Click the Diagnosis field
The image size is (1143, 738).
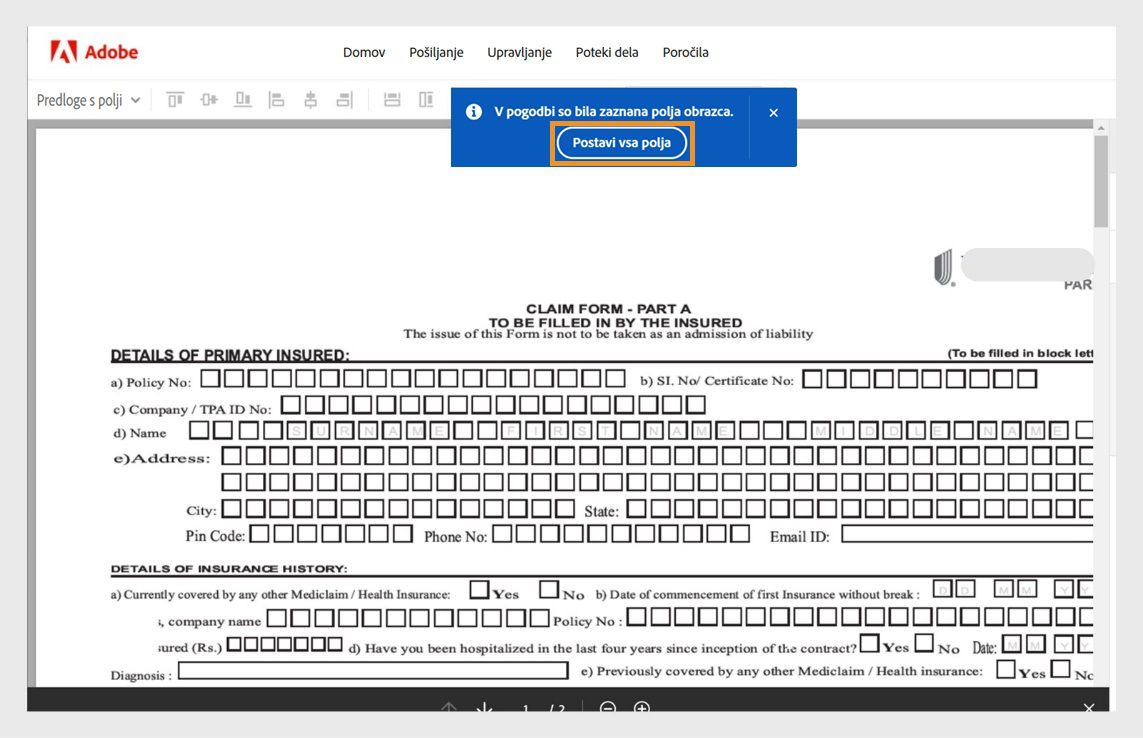pos(373,670)
